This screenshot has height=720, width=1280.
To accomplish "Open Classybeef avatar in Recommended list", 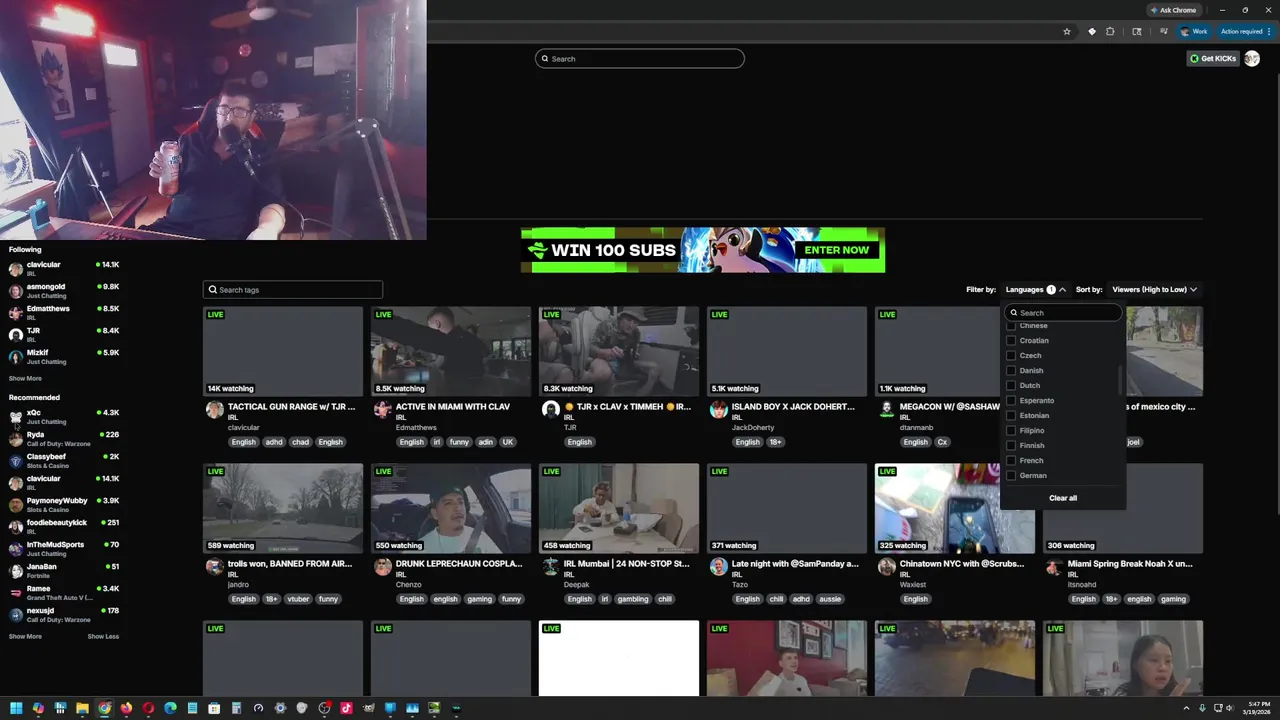I will (x=15, y=461).
